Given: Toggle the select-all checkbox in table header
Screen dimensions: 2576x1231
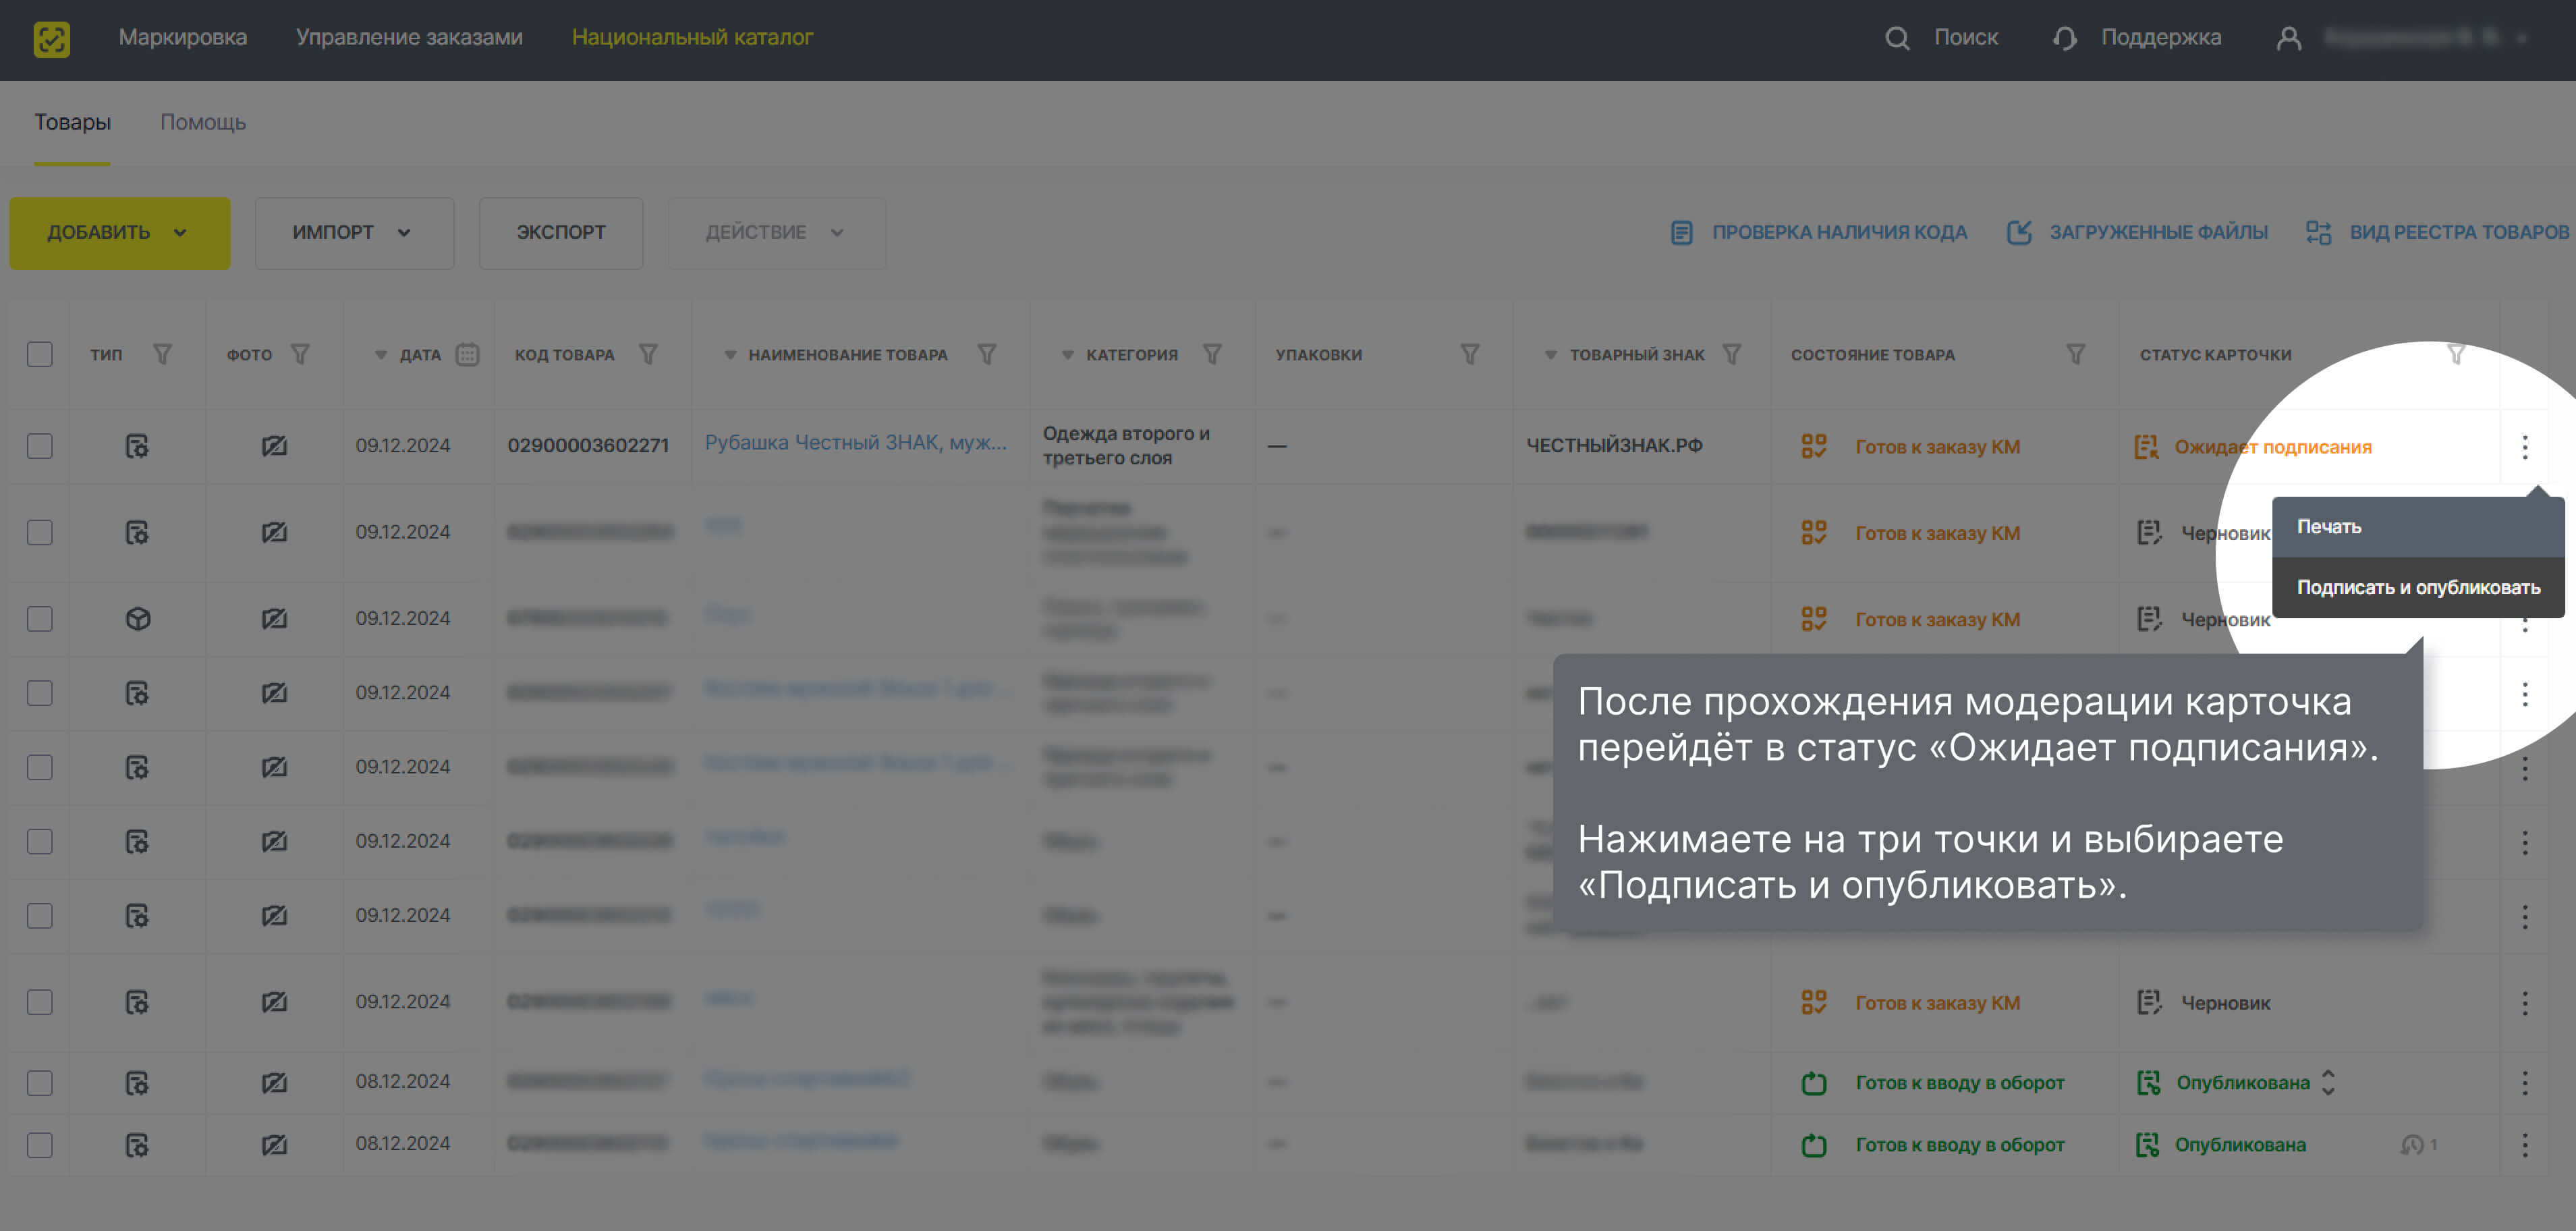Looking at the screenshot, I should (40, 354).
